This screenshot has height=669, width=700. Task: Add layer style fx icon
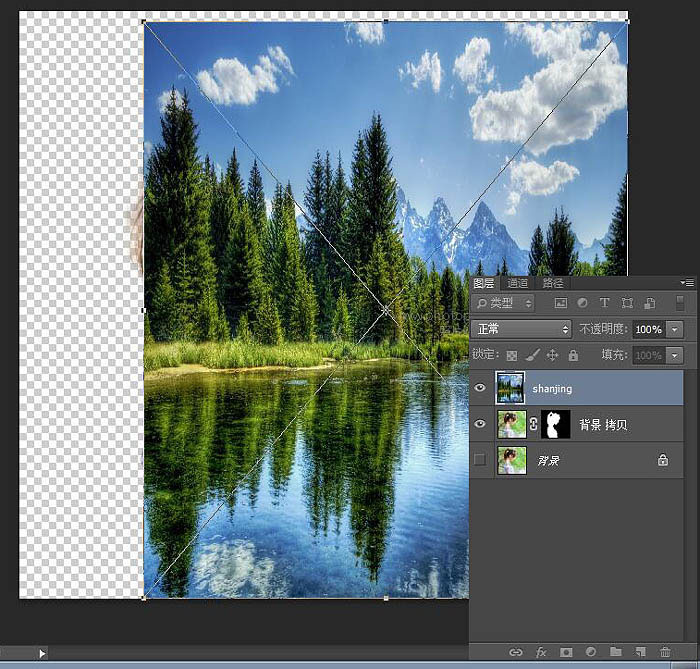(x=541, y=652)
